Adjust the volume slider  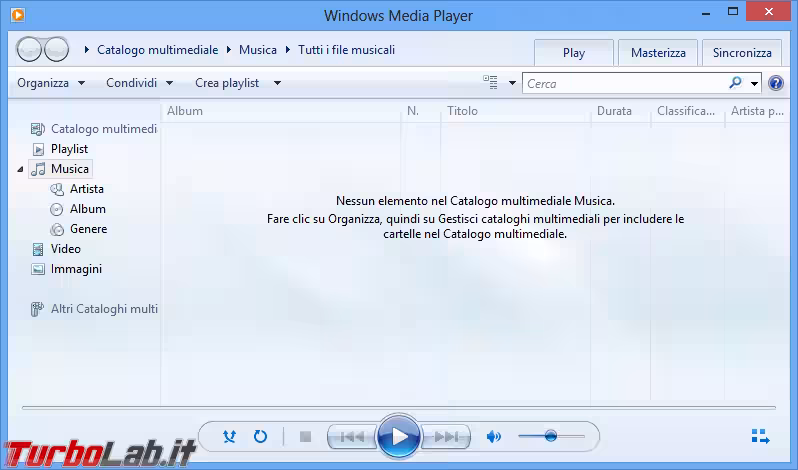tap(551, 436)
